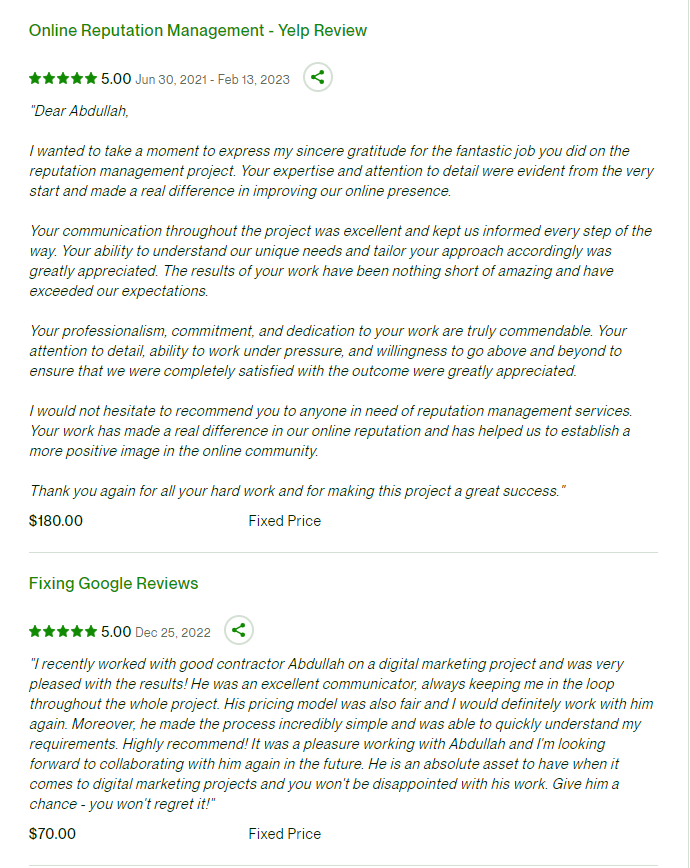Click the $70.00 price amount
Viewport: 690px width, 868px height.
click(52, 834)
